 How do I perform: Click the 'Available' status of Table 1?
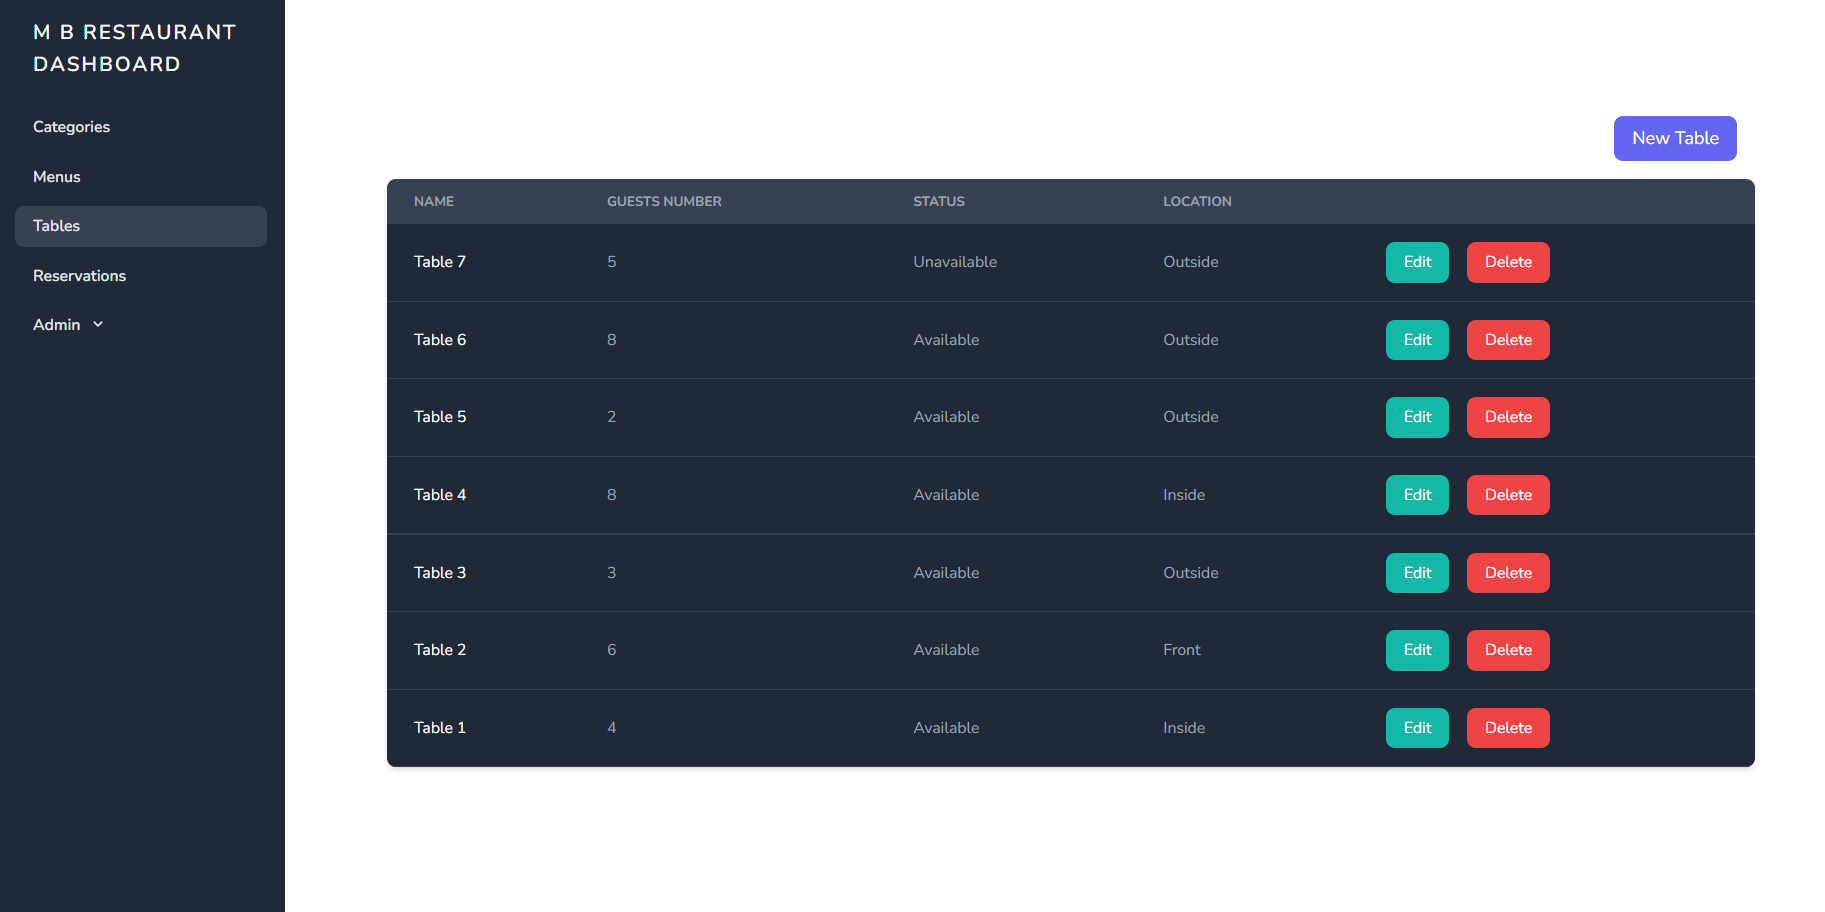(946, 728)
